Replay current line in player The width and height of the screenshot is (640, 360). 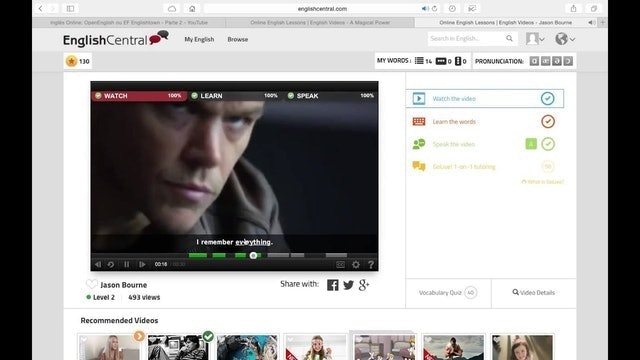[x=111, y=264]
